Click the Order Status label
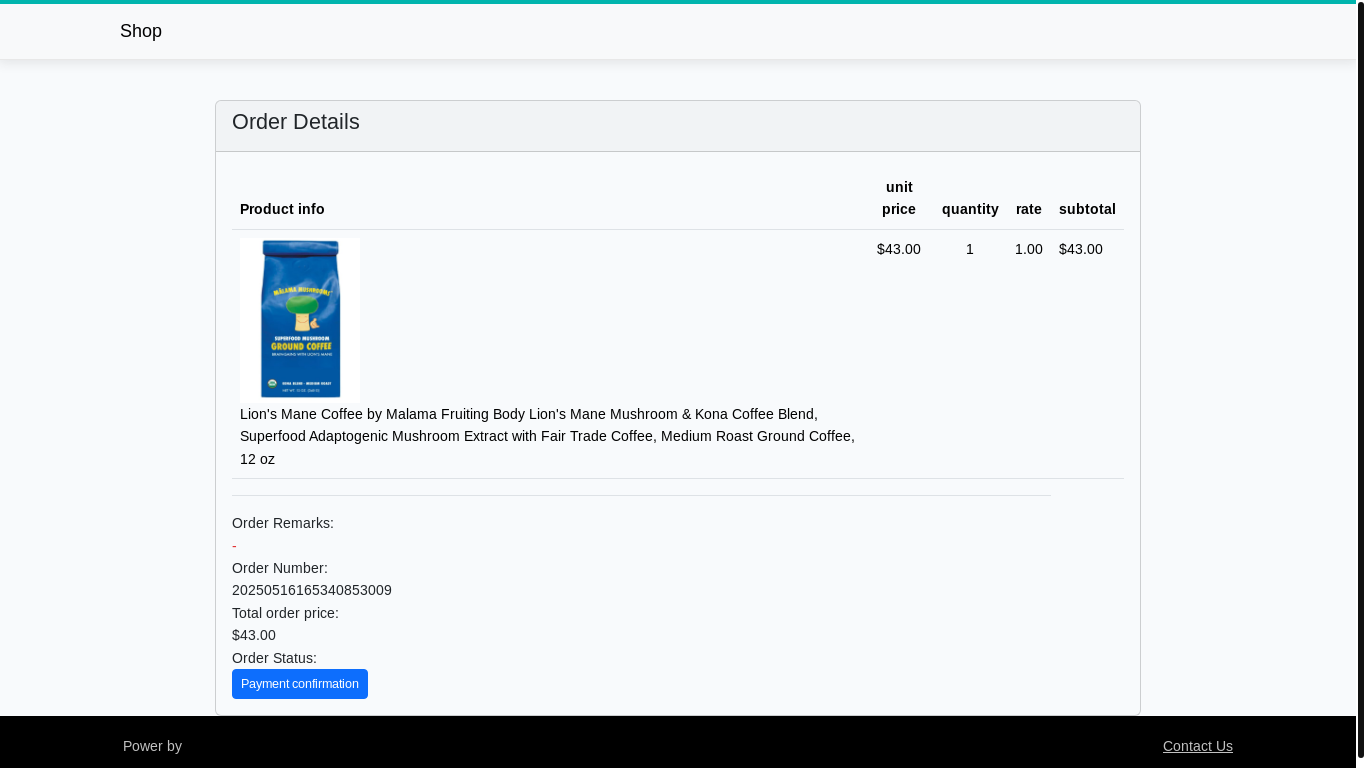1366x768 pixels. pos(274,658)
